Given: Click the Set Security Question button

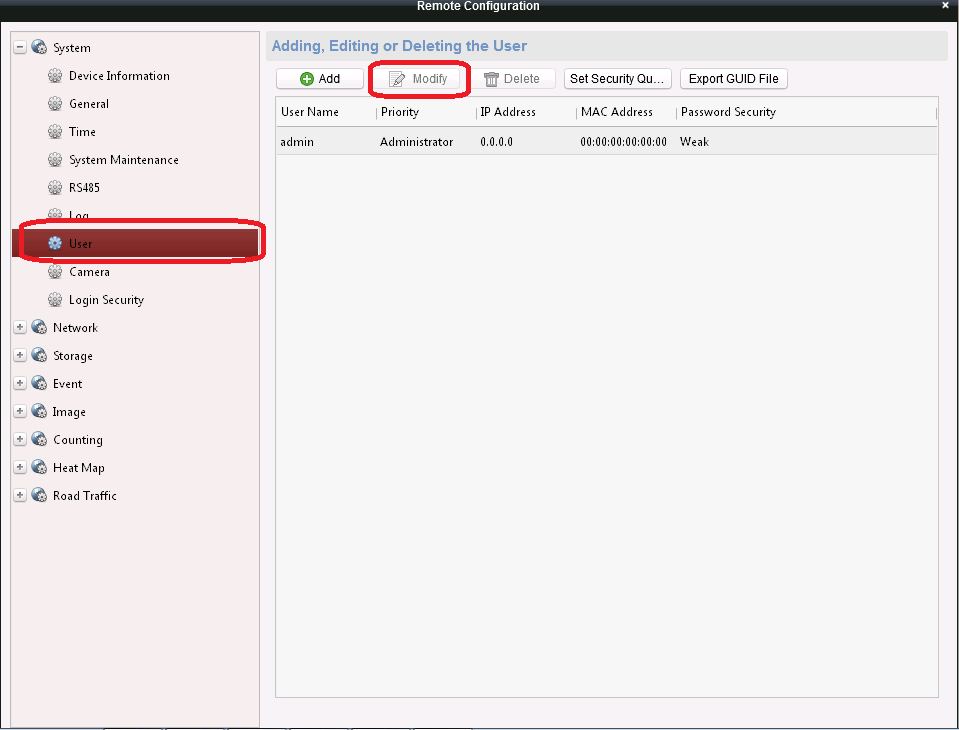Looking at the screenshot, I should (617, 79).
